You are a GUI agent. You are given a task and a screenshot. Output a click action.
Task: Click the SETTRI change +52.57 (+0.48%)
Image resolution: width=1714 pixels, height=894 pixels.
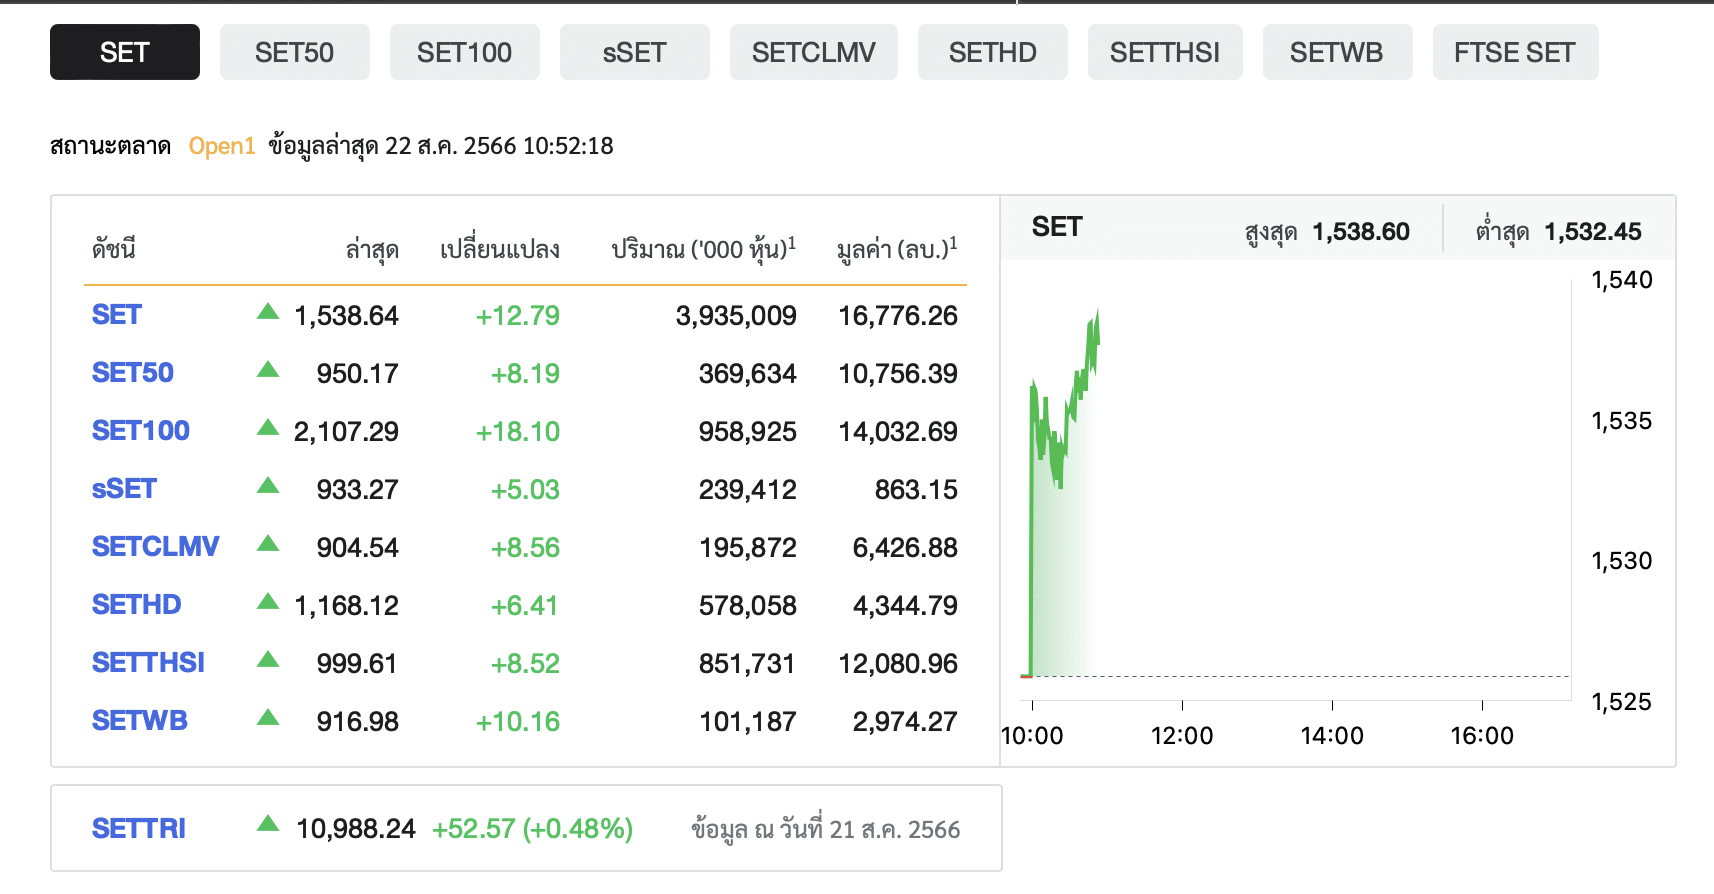click(532, 829)
